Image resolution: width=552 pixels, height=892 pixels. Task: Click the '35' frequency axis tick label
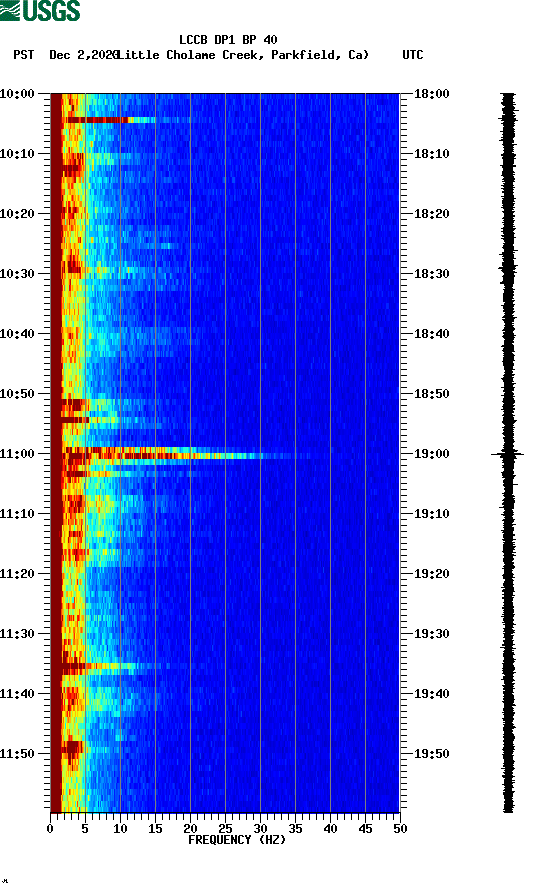click(x=295, y=829)
